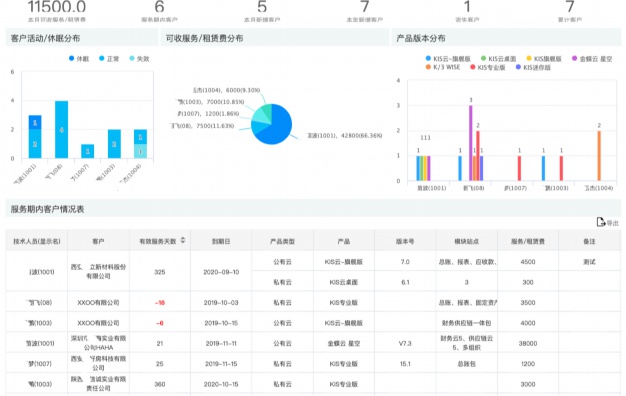Screen dimensions: 626x396
Task: Click the 服务/租赁费 column header
Action: 528,241
